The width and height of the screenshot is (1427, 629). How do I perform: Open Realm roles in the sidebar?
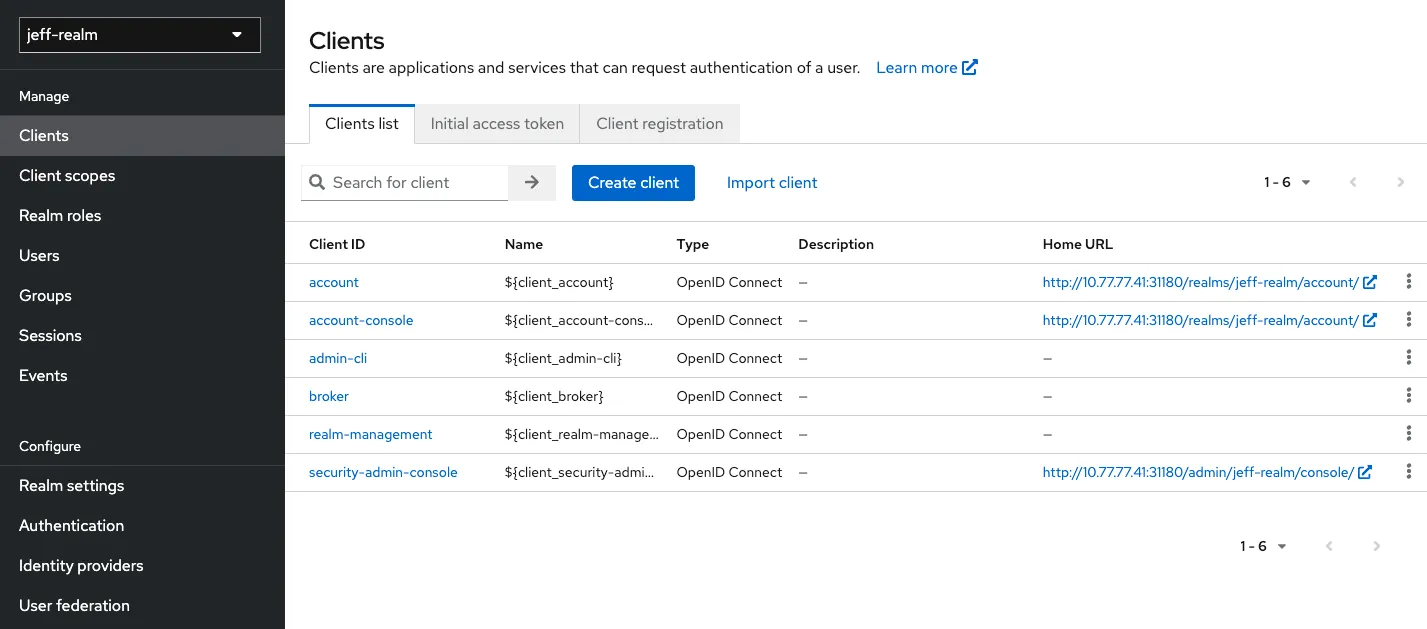pos(142,215)
